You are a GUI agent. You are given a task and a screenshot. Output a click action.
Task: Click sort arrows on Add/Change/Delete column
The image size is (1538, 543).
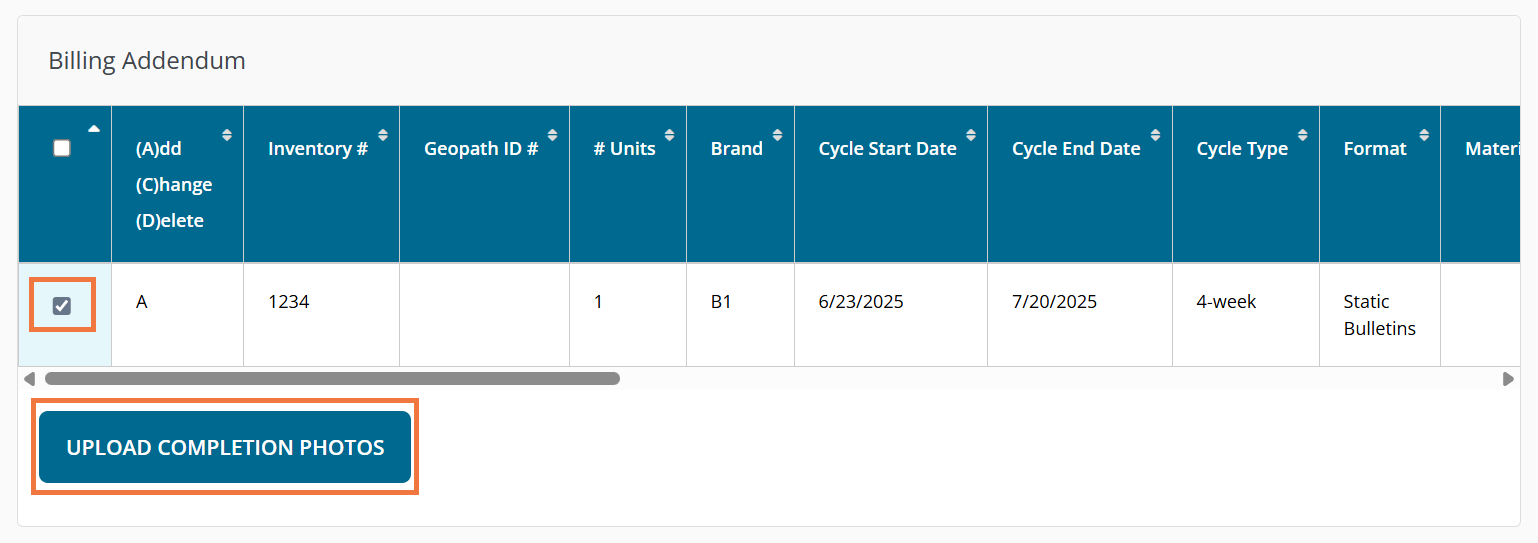click(227, 134)
